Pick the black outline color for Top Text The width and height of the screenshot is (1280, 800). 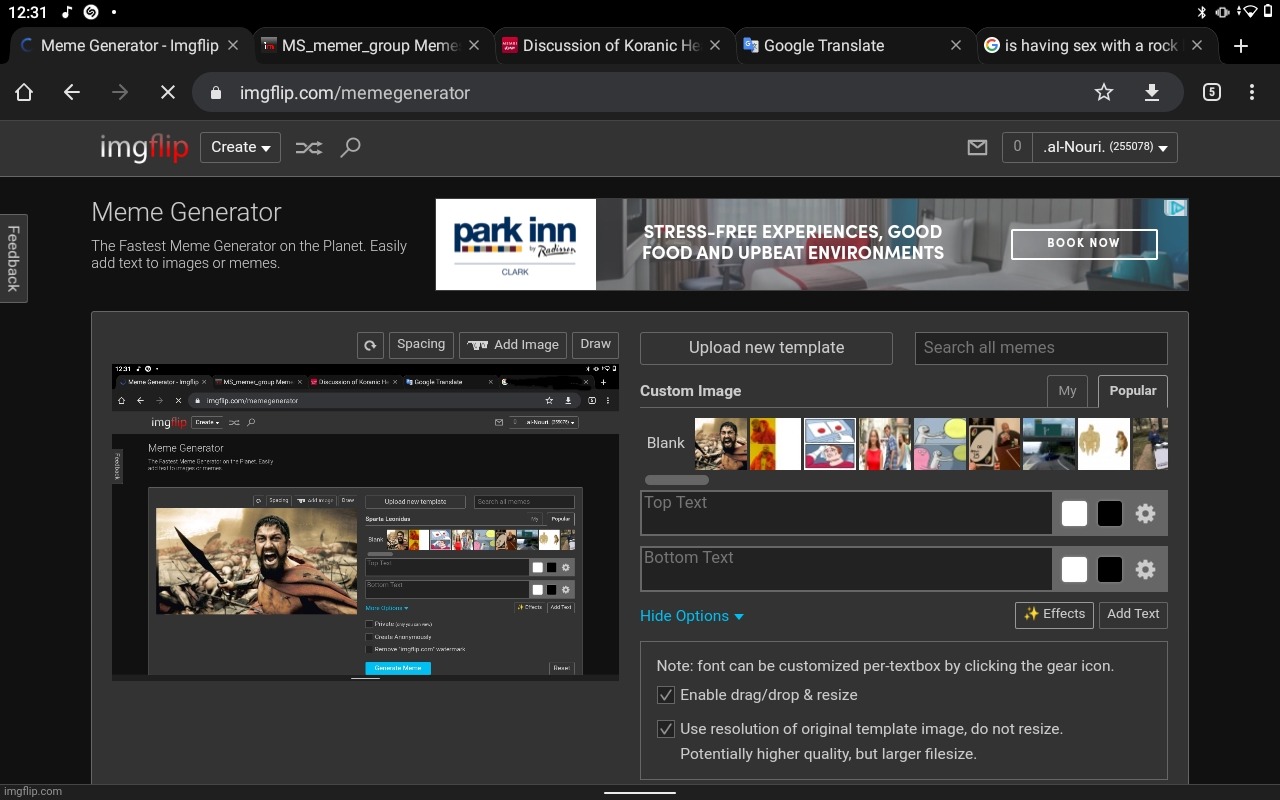pos(1110,514)
